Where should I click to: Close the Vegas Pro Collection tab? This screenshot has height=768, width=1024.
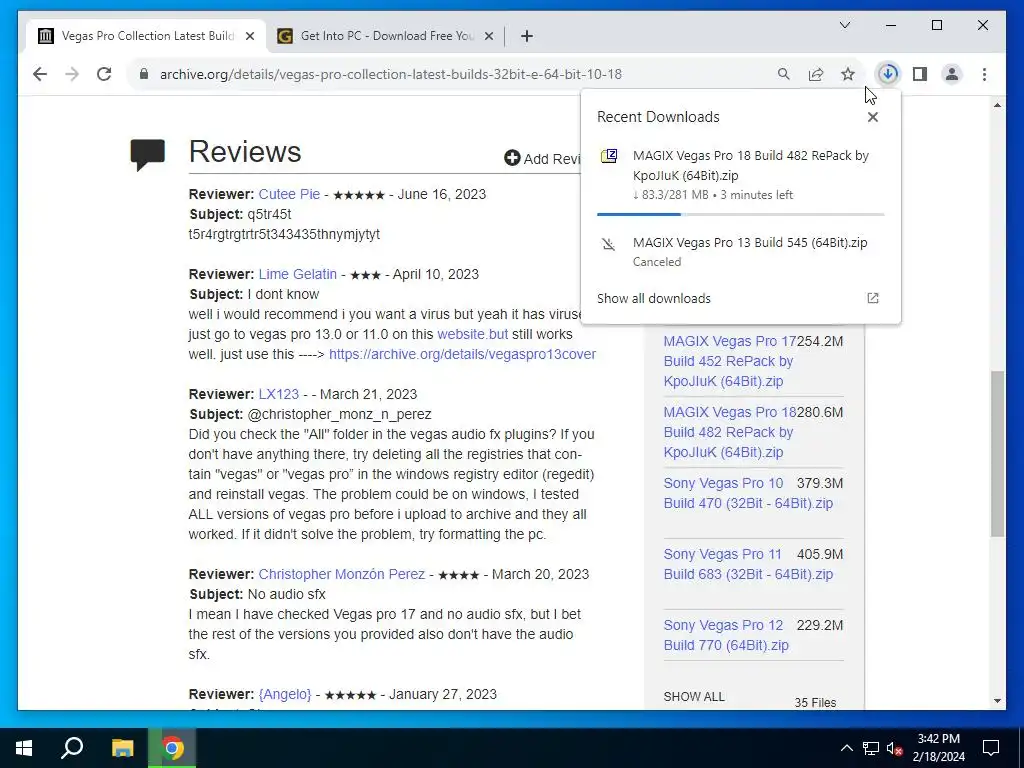(249, 36)
